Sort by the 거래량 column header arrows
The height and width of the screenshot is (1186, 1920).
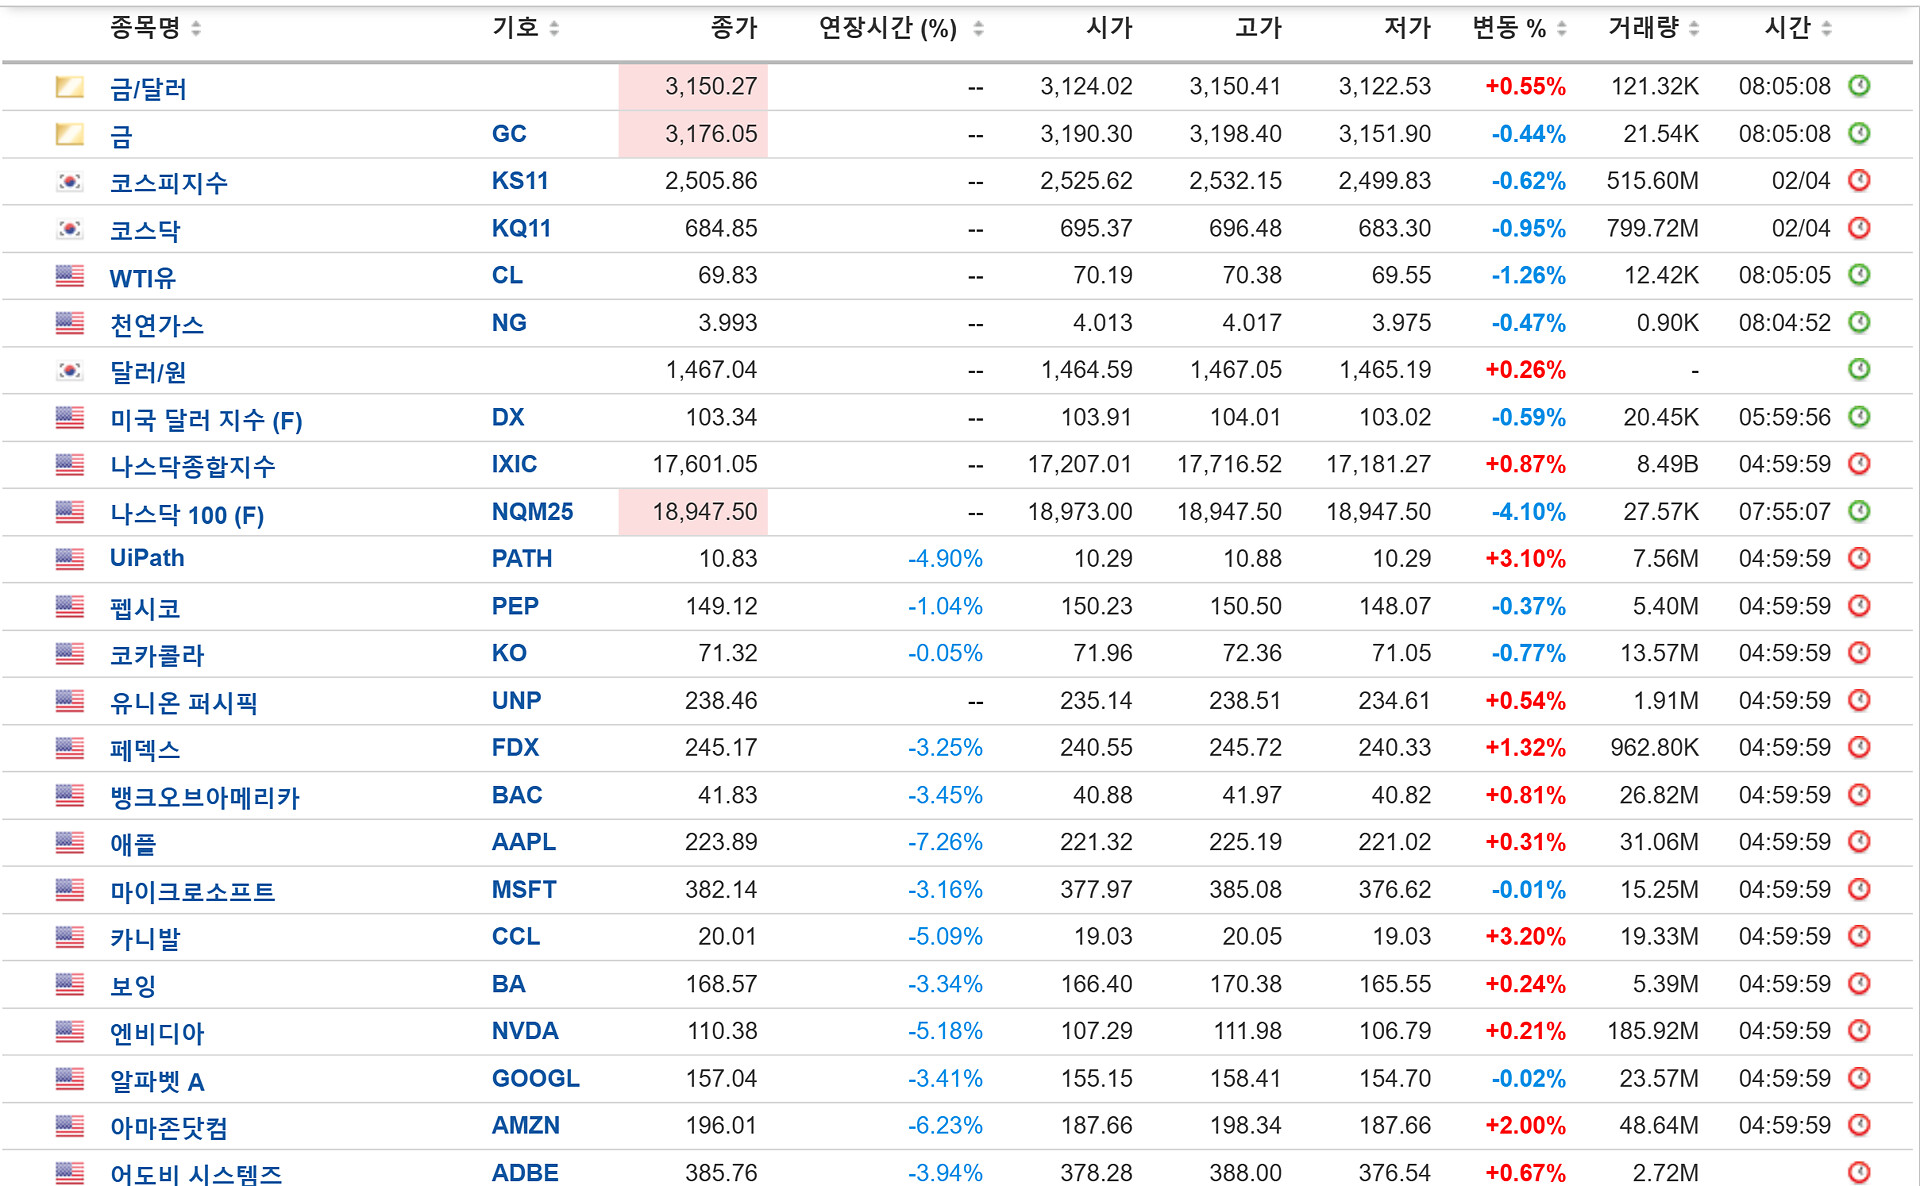point(1694,29)
